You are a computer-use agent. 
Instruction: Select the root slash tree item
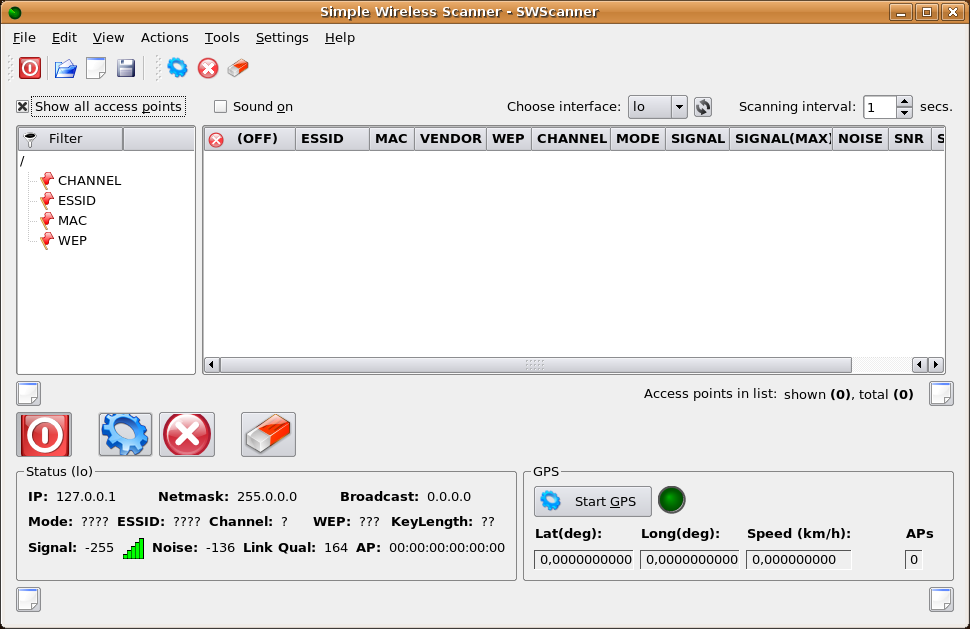pos(22,161)
